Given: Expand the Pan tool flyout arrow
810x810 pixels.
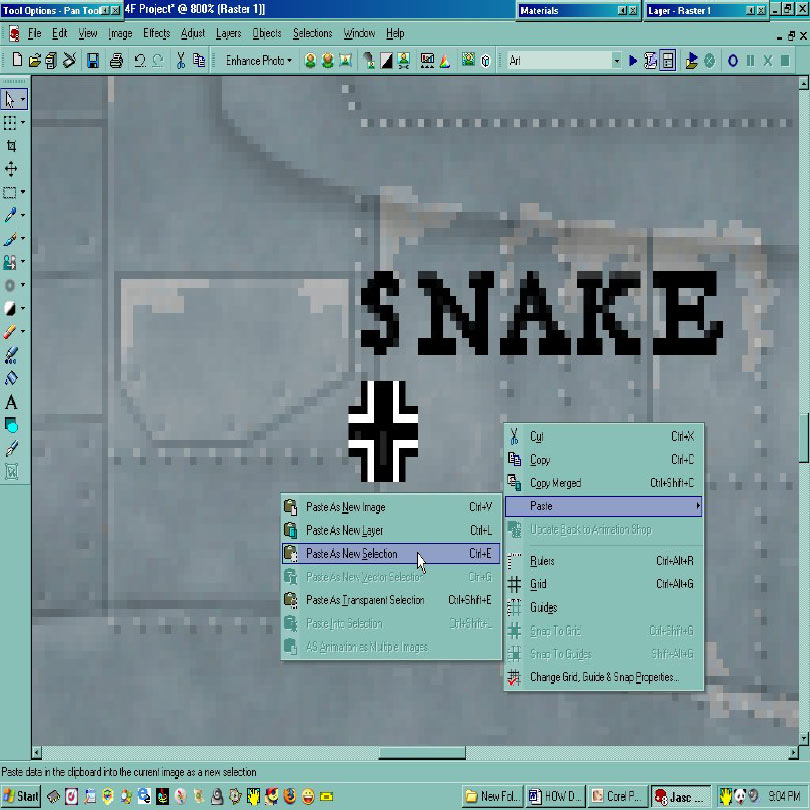Looking at the screenshot, I should coord(23,99).
